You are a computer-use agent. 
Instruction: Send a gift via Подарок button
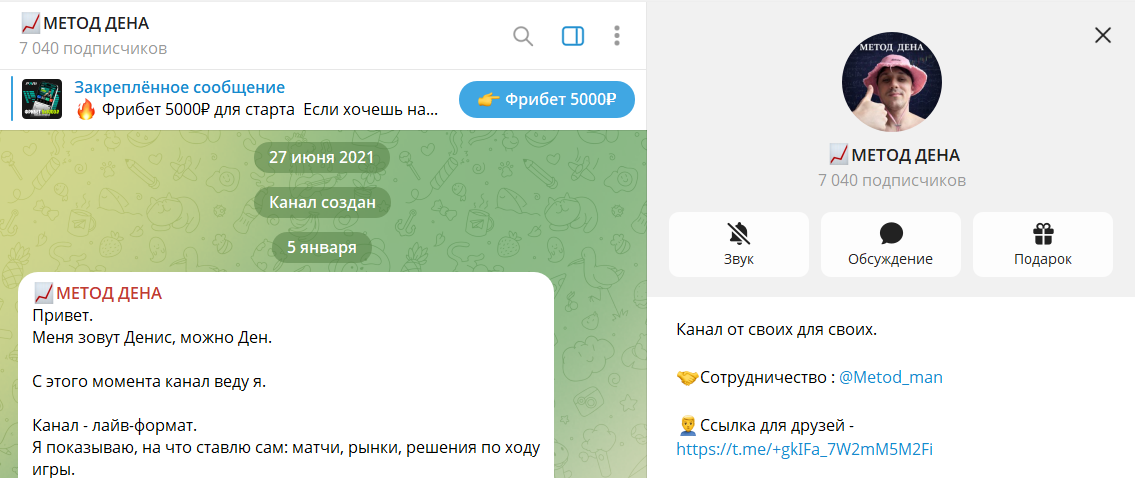pos(1042,244)
